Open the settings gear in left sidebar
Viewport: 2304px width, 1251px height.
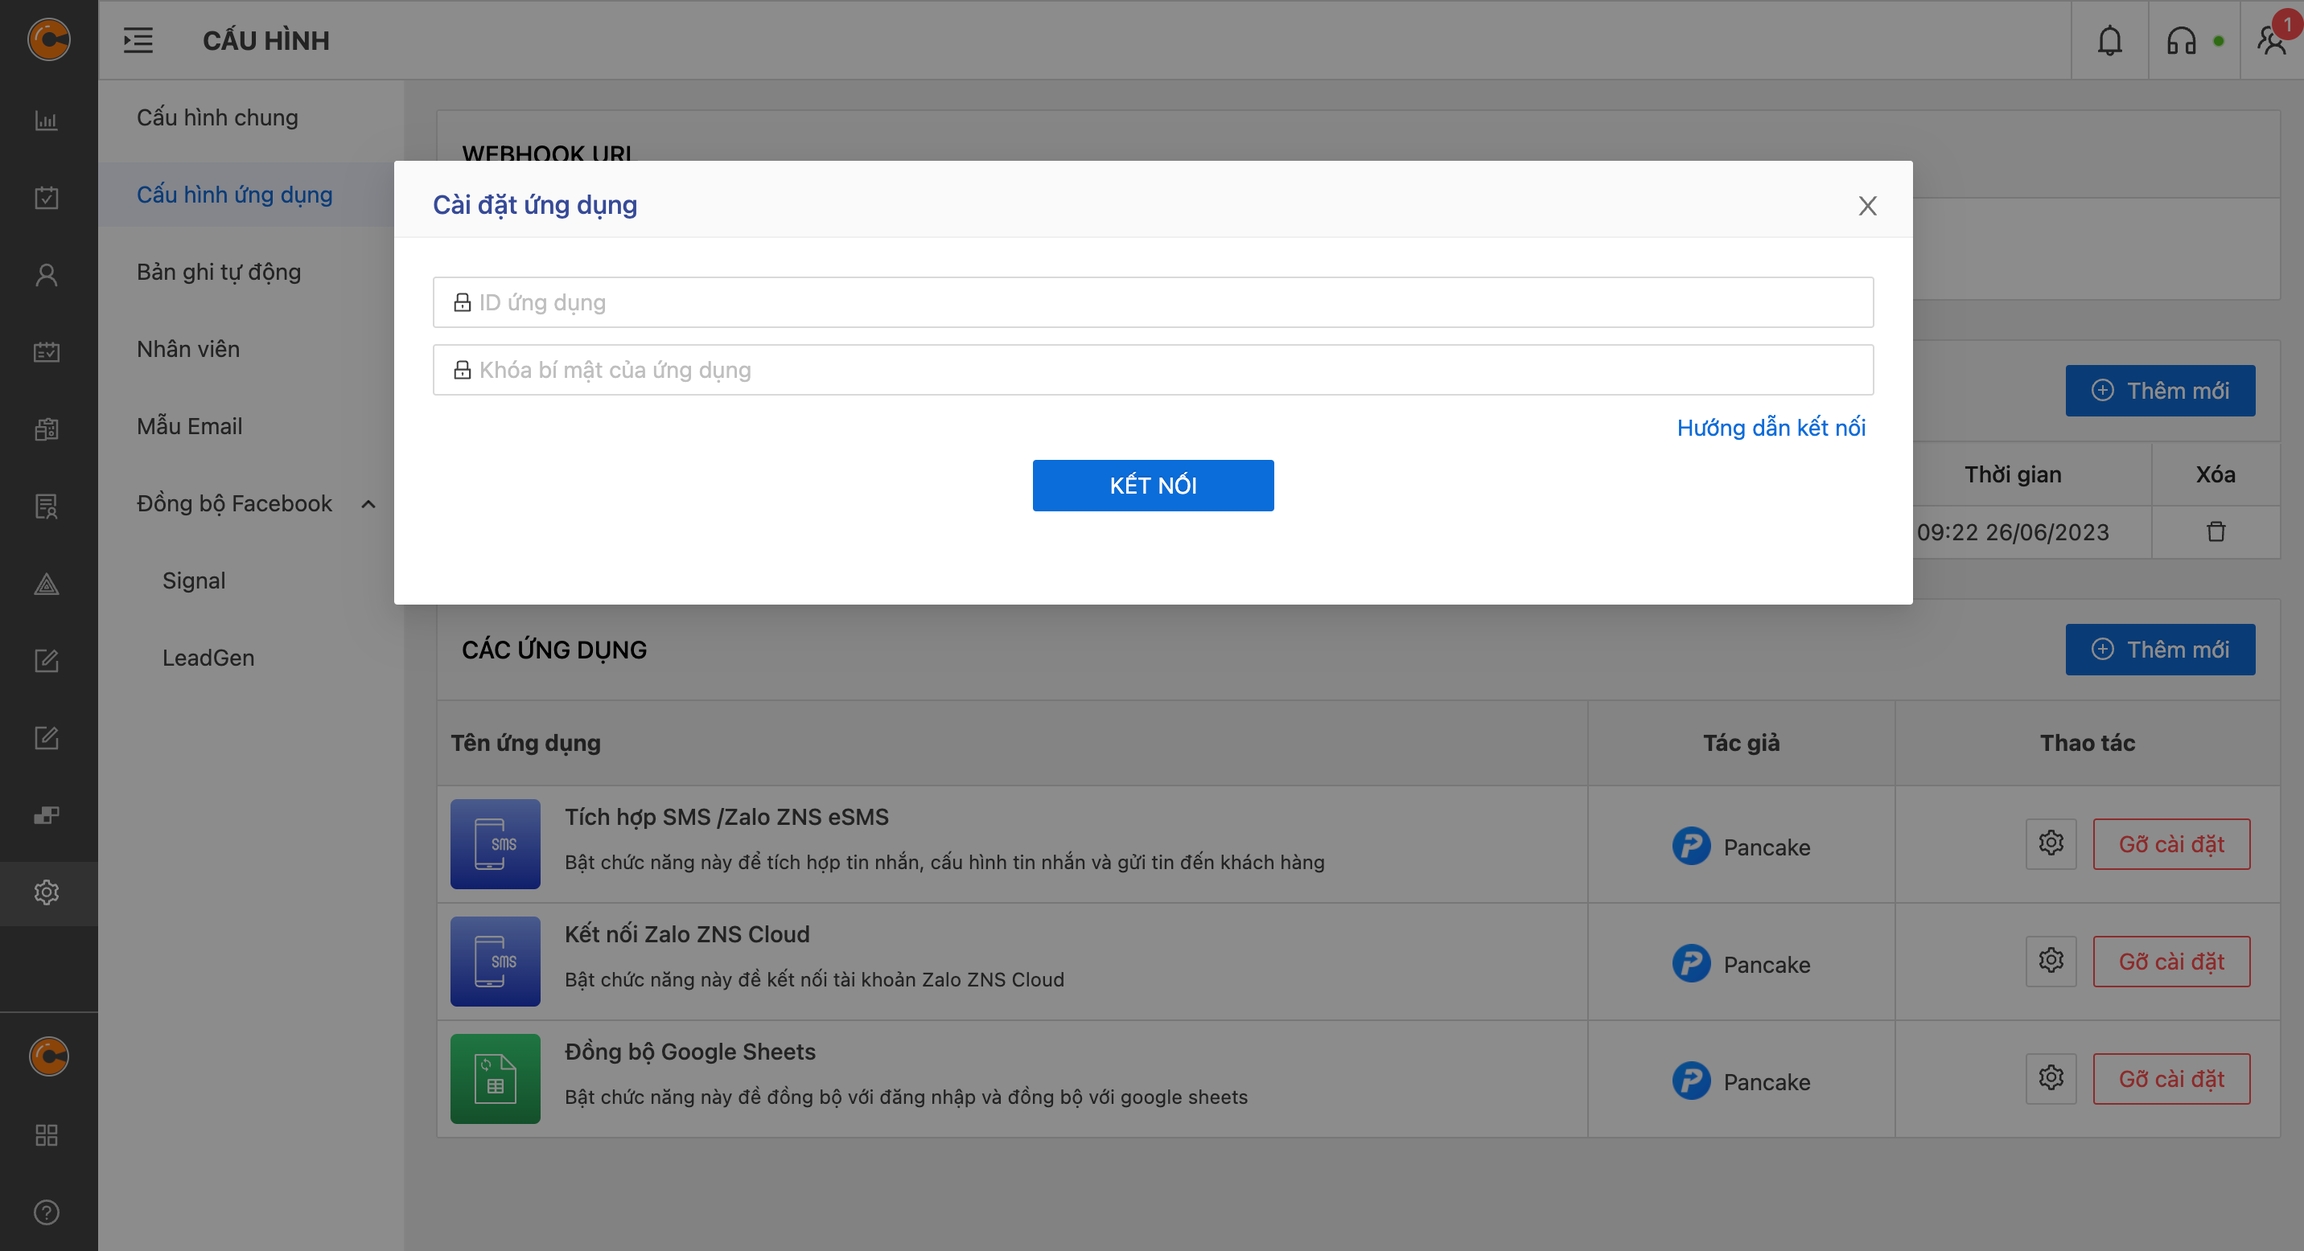[x=47, y=892]
